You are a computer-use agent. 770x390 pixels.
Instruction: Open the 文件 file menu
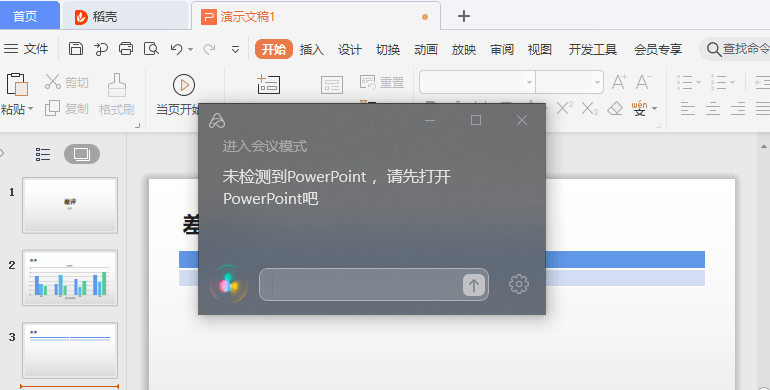point(26,49)
